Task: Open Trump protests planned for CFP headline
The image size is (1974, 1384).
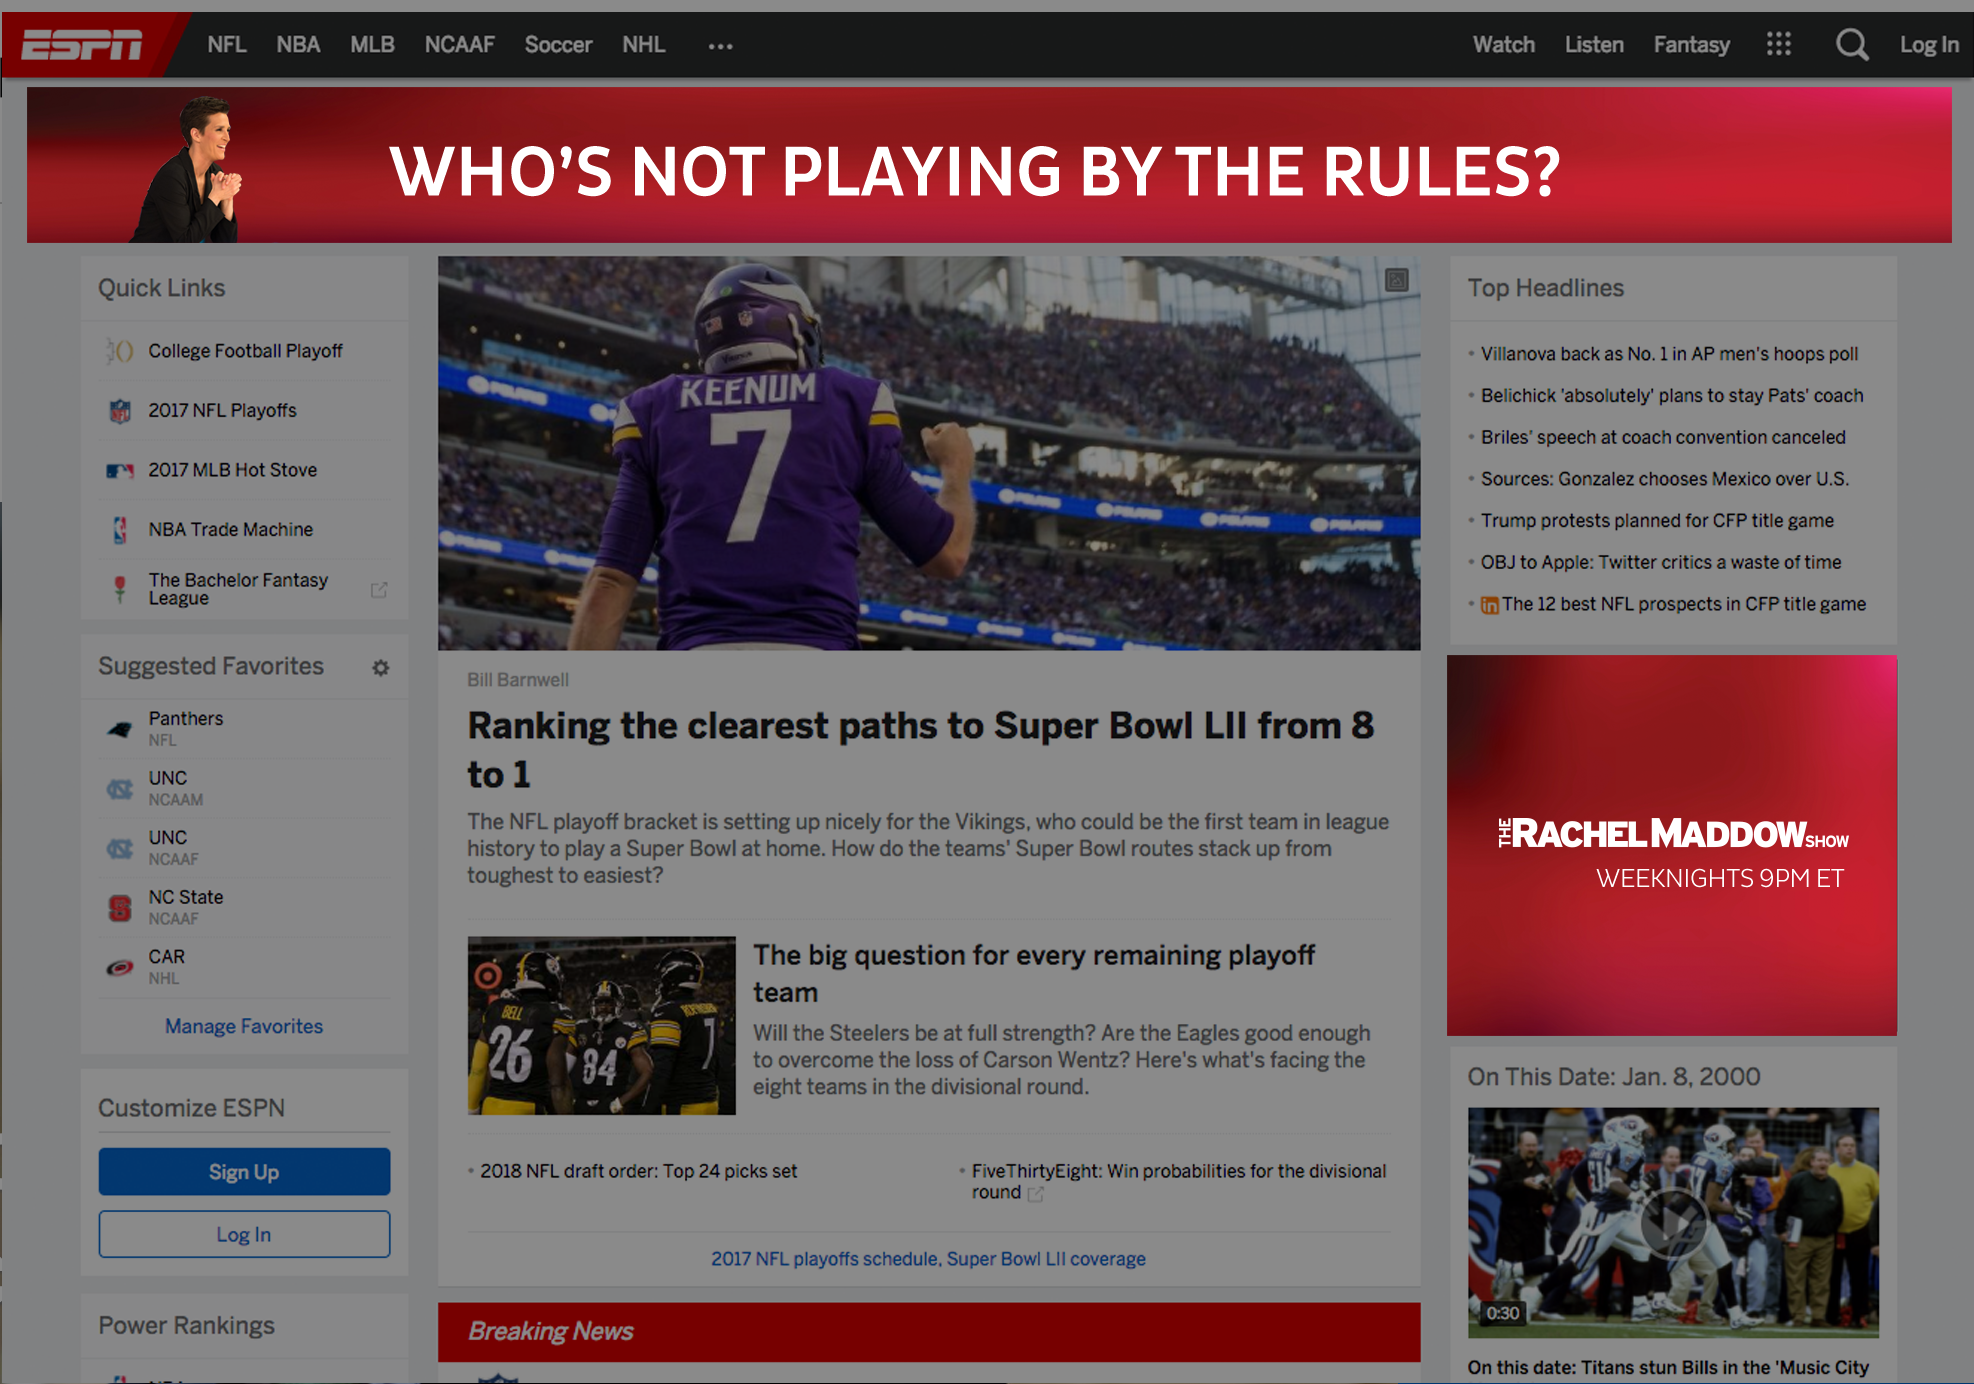Action: (x=1657, y=521)
